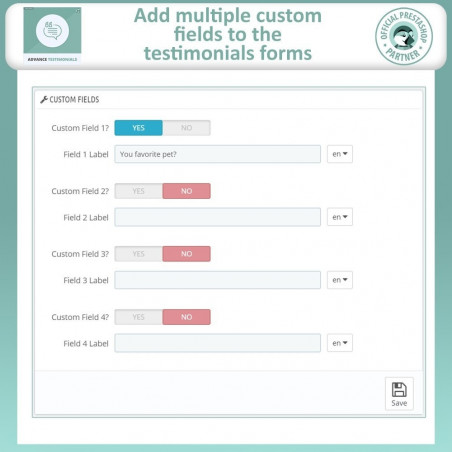Click YES on Custom Field 1

(x=139, y=128)
